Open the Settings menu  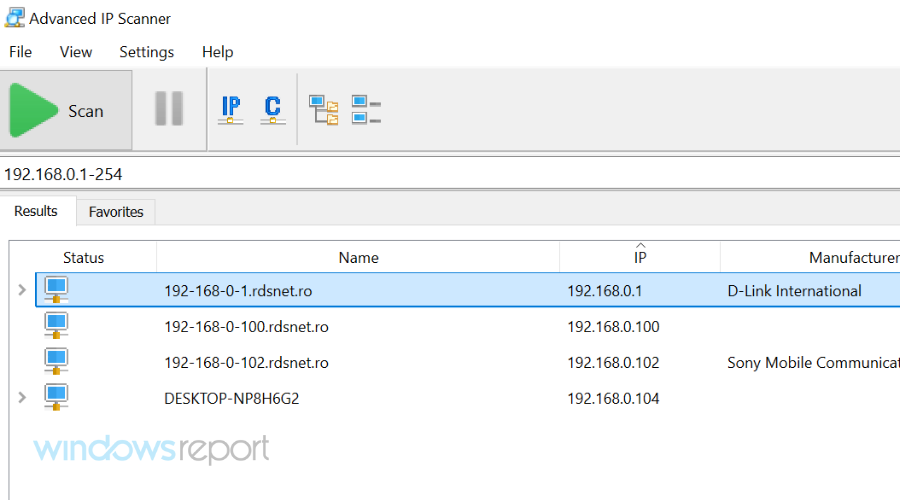coord(146,52)
